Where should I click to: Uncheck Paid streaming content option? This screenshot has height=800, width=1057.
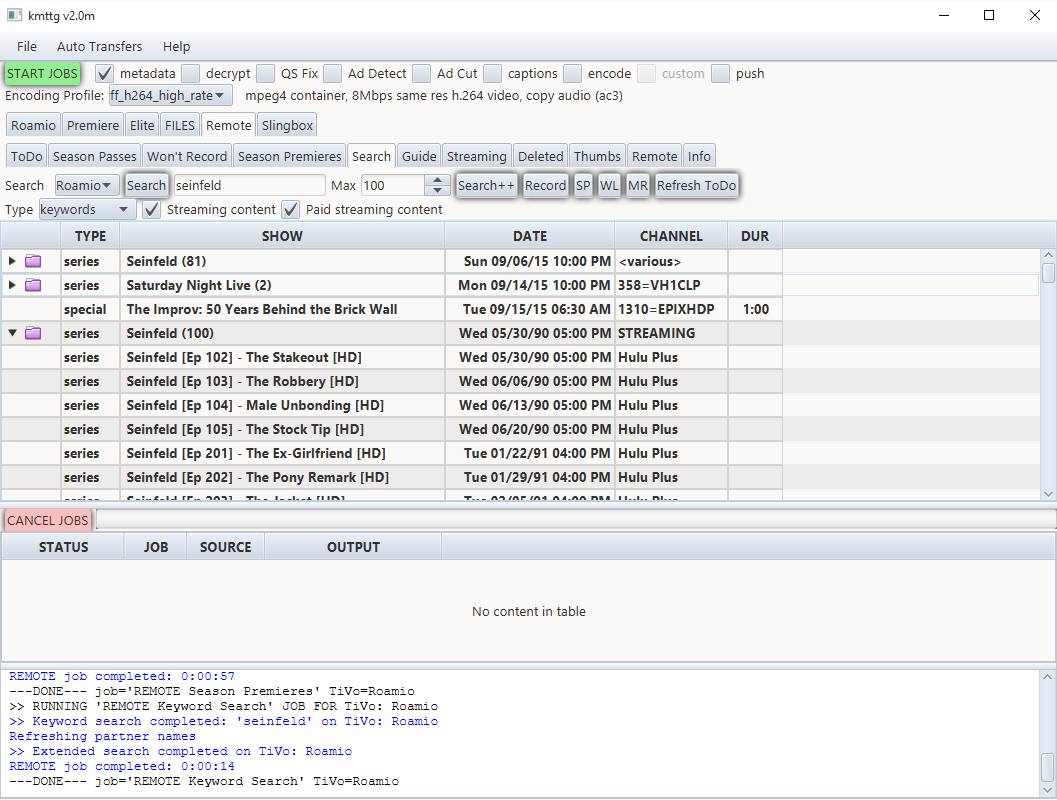(291, 210)
